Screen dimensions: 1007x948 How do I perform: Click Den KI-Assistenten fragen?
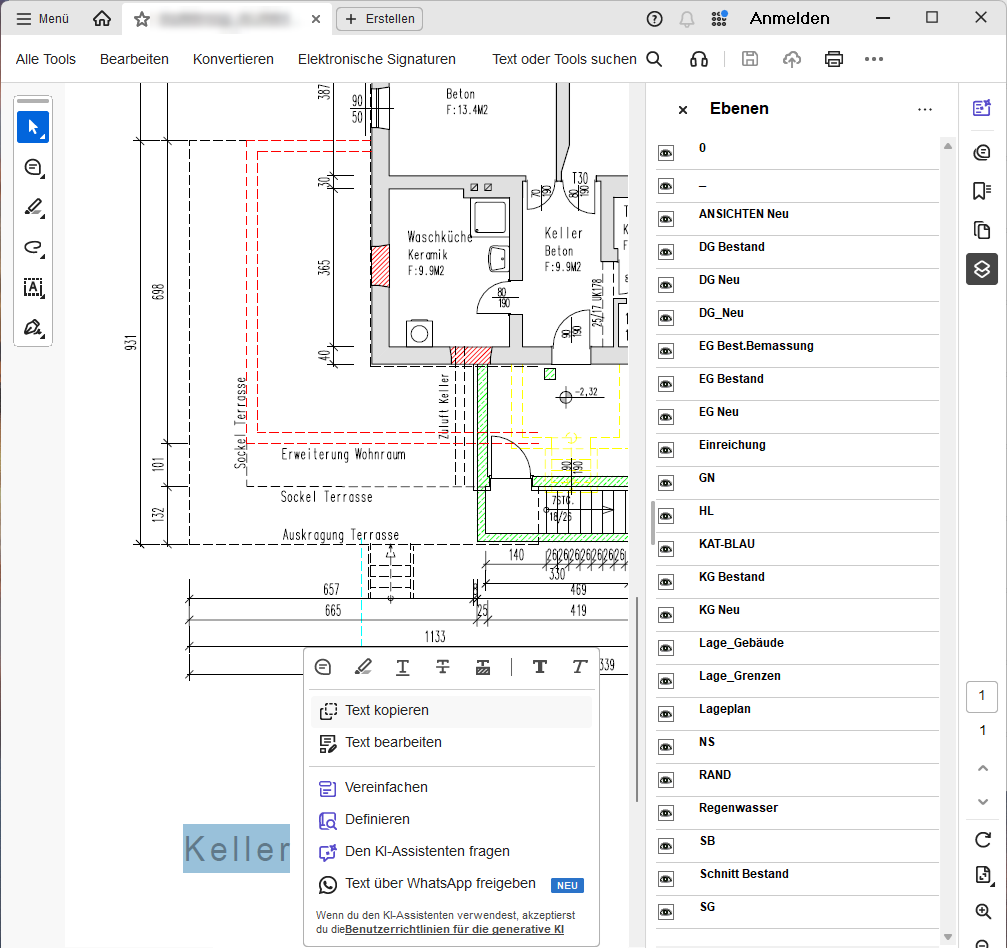(451, 852)
